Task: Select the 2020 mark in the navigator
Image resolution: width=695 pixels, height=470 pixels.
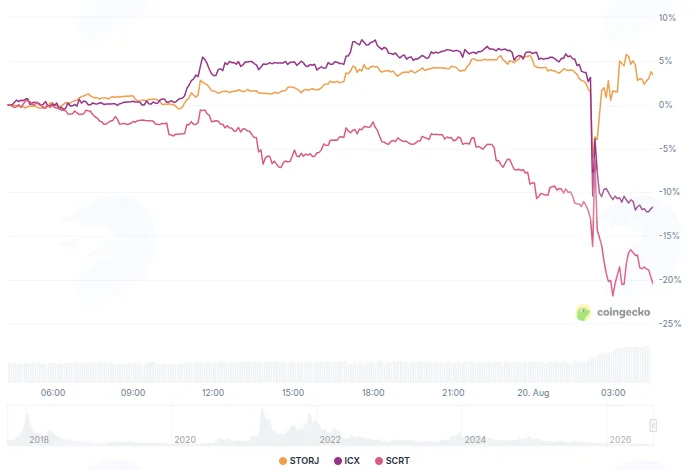Action: [x=184, y=439]
